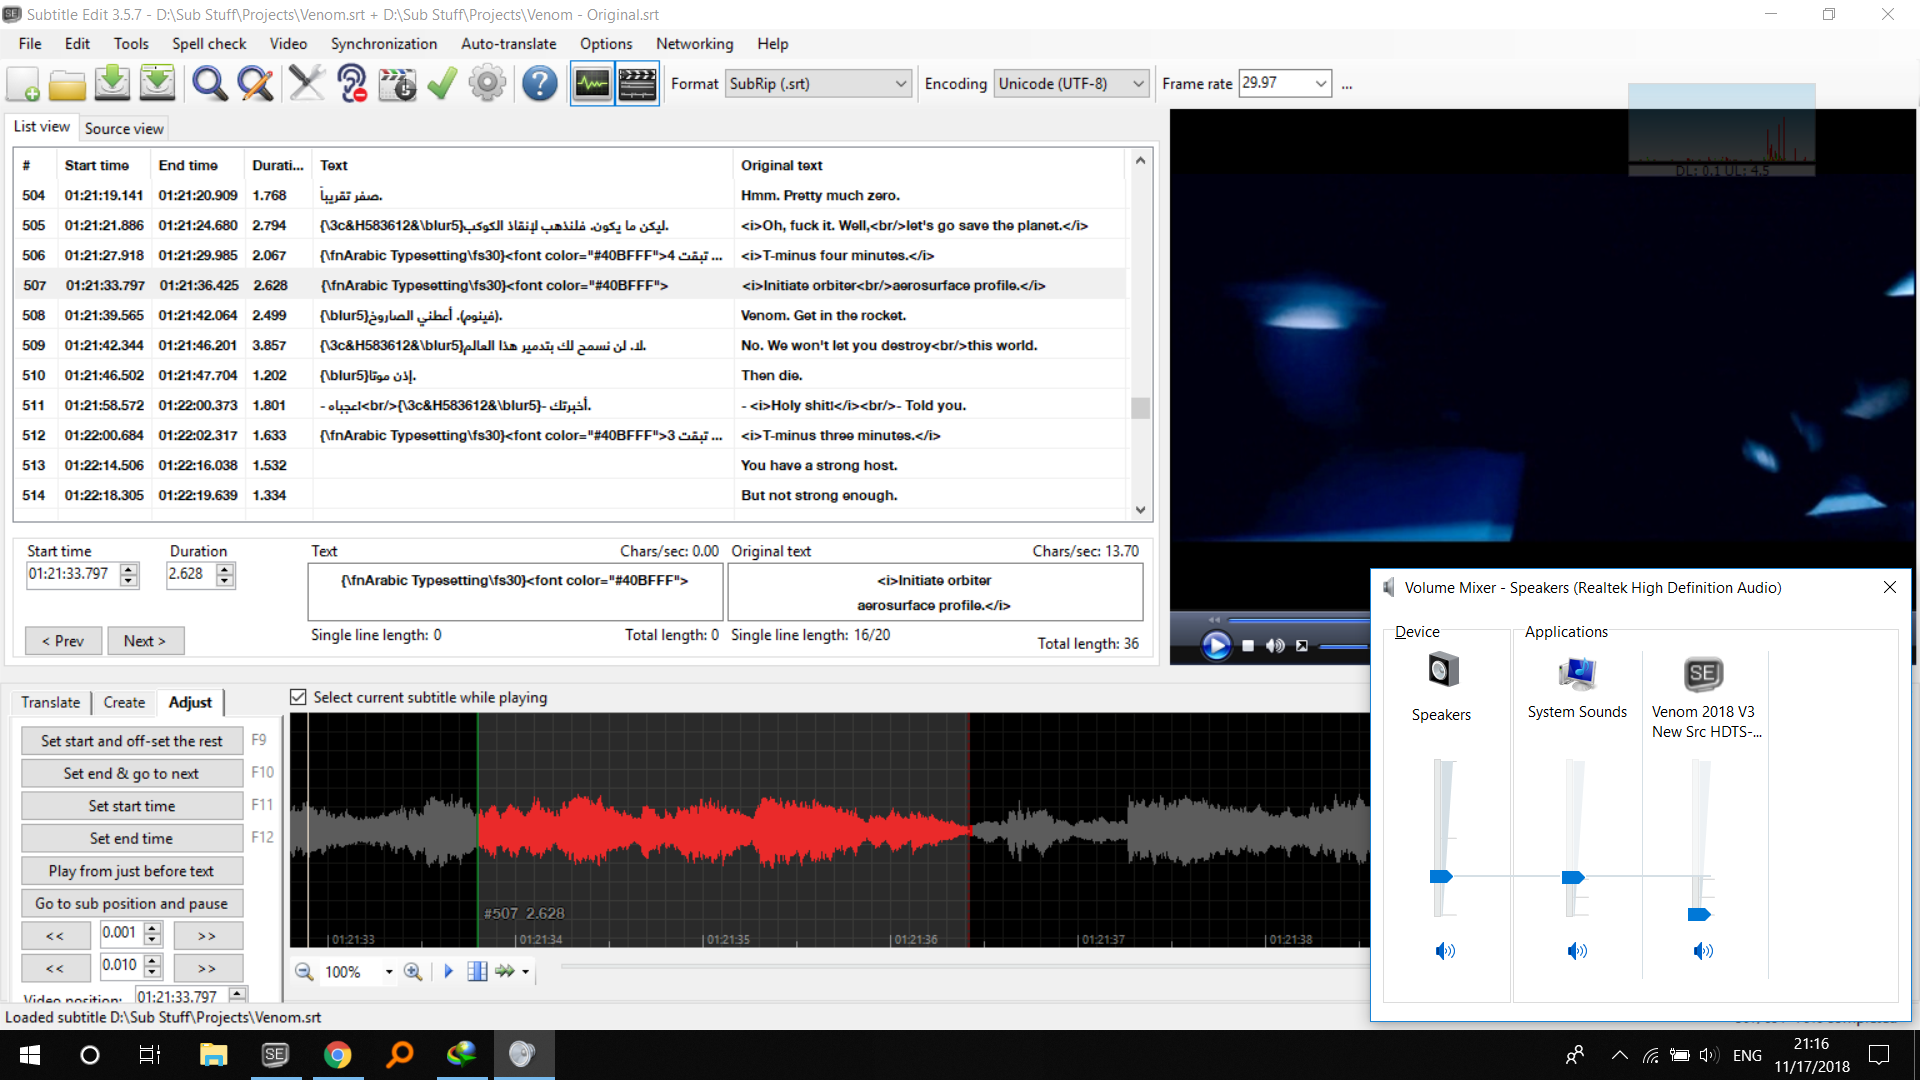Toggle the video player with the clapperboard icon

click(637, 84)
